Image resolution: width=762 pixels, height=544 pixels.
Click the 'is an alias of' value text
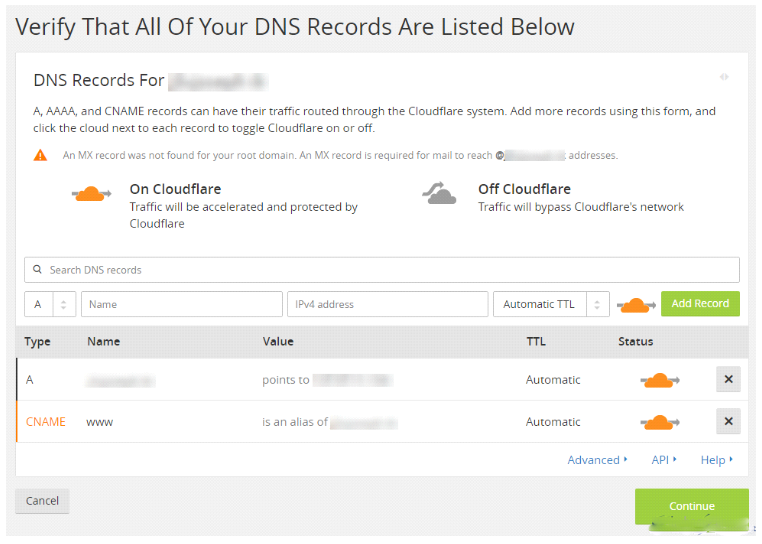pos(295,422)
